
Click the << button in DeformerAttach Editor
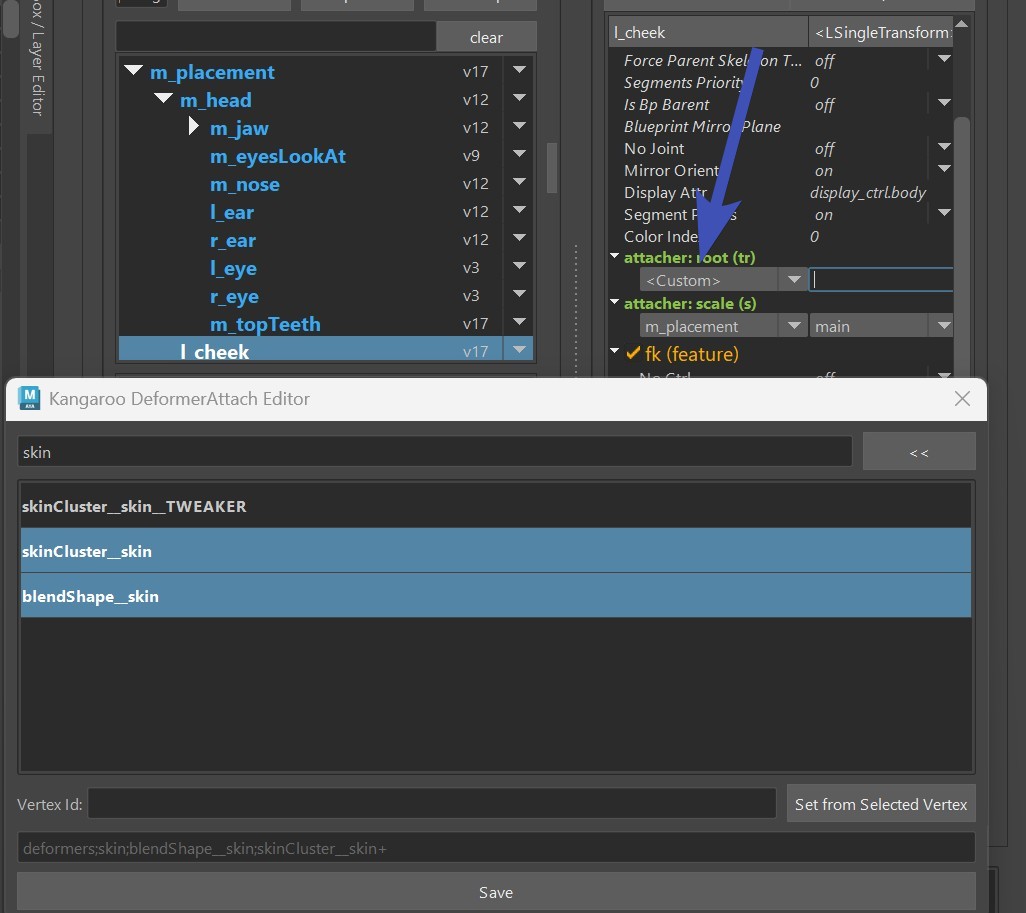coord(919,451)
